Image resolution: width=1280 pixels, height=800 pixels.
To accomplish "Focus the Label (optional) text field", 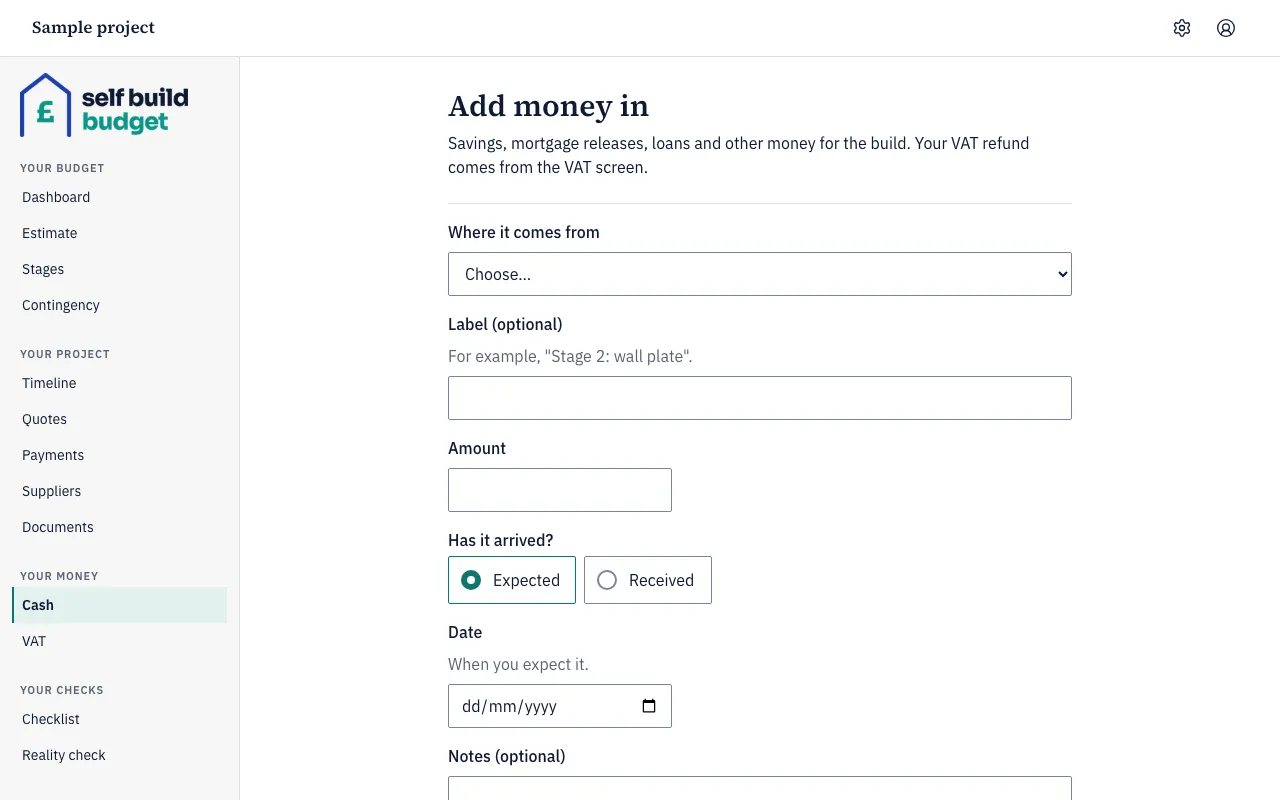I will coord(760,398).
